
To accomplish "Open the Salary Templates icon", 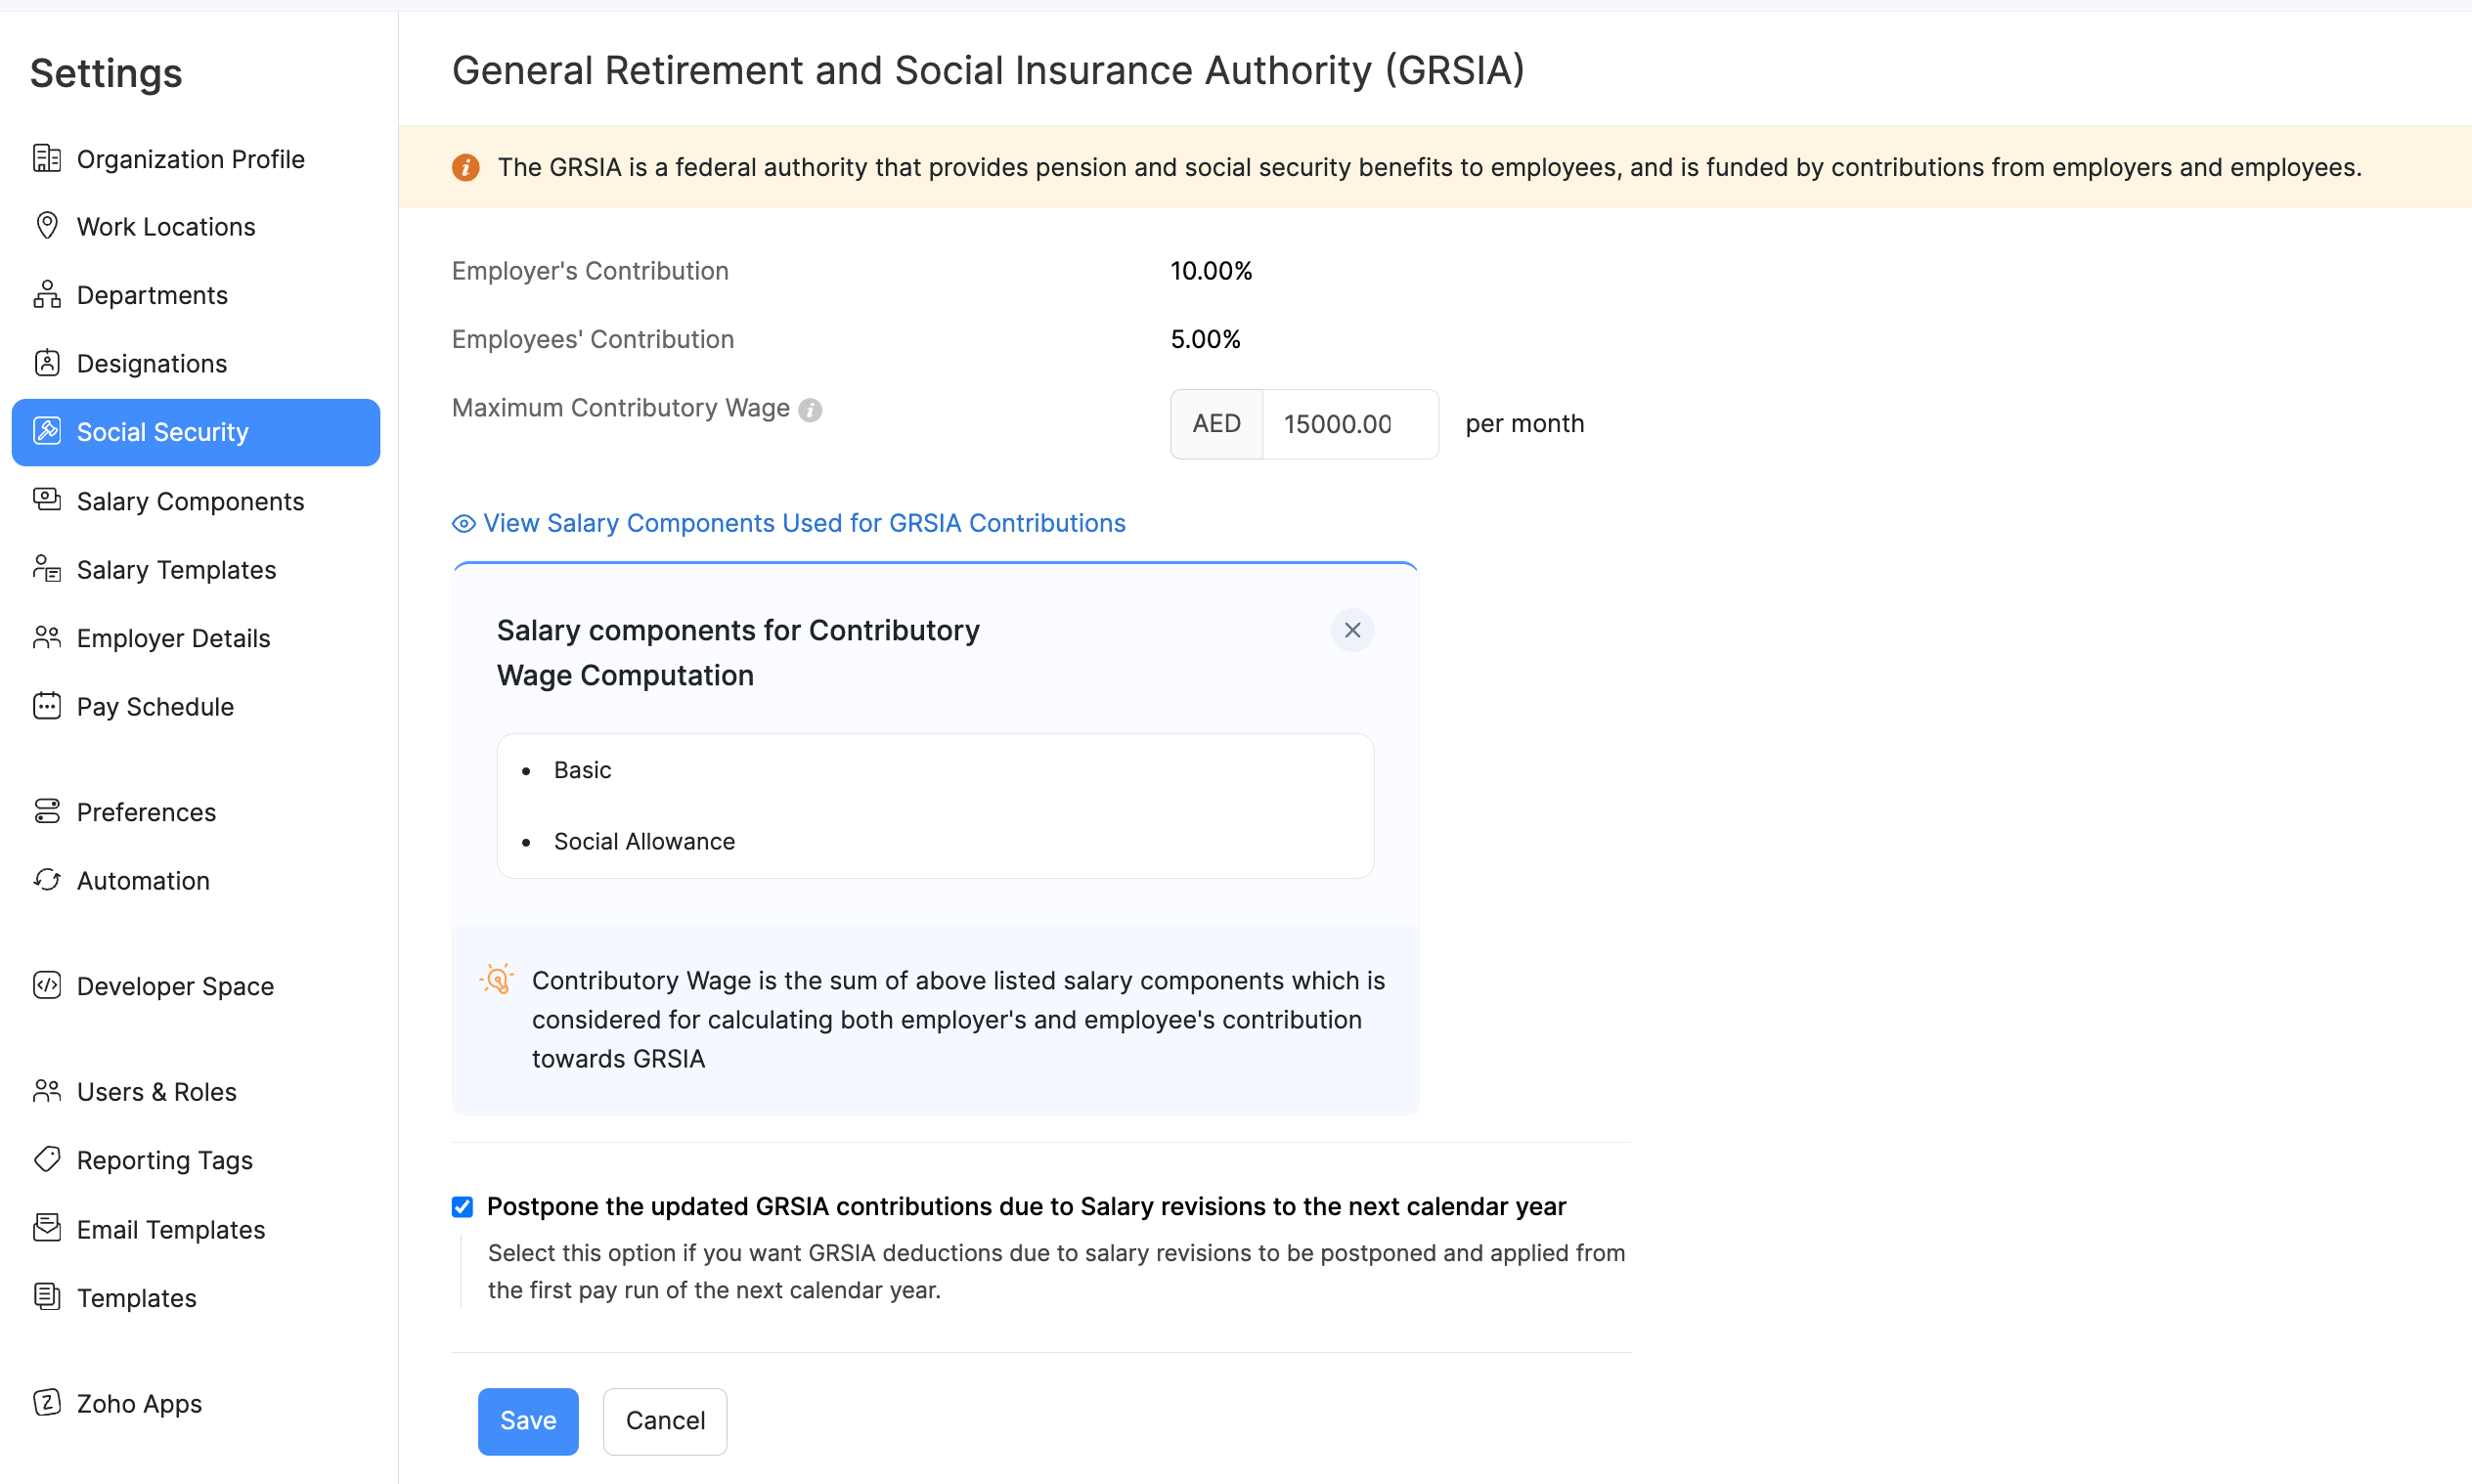I will (x=47, y=568).
